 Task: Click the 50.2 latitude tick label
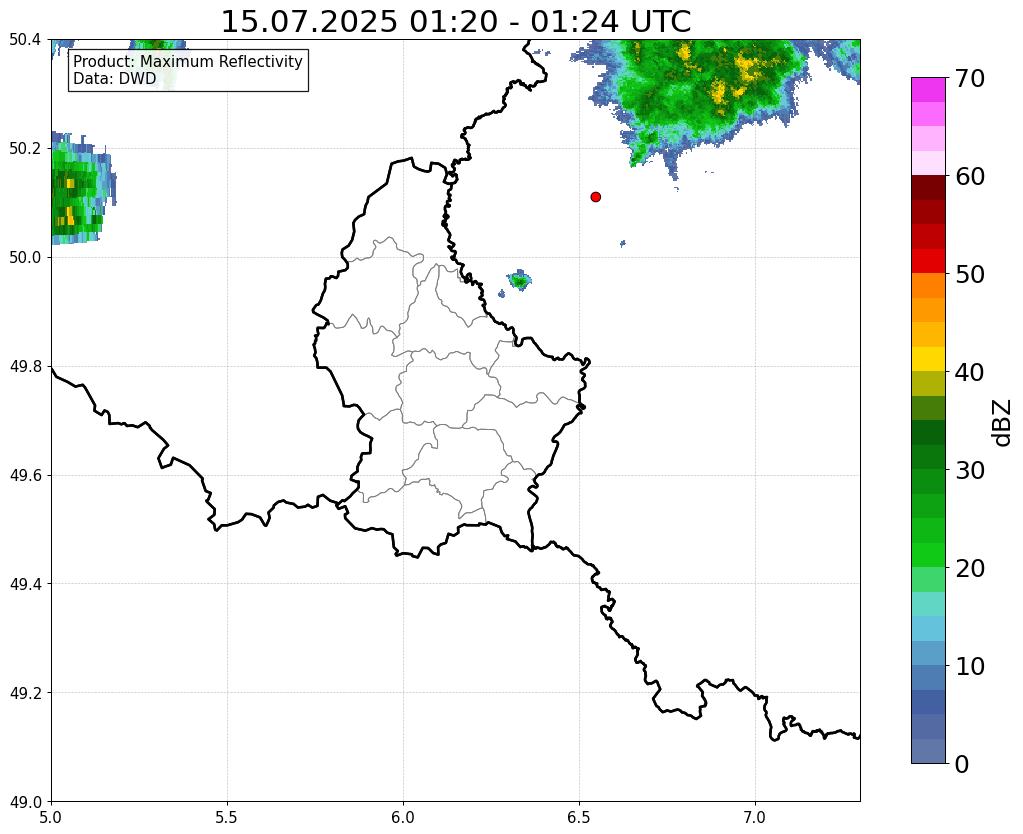(x=25, y=149)
